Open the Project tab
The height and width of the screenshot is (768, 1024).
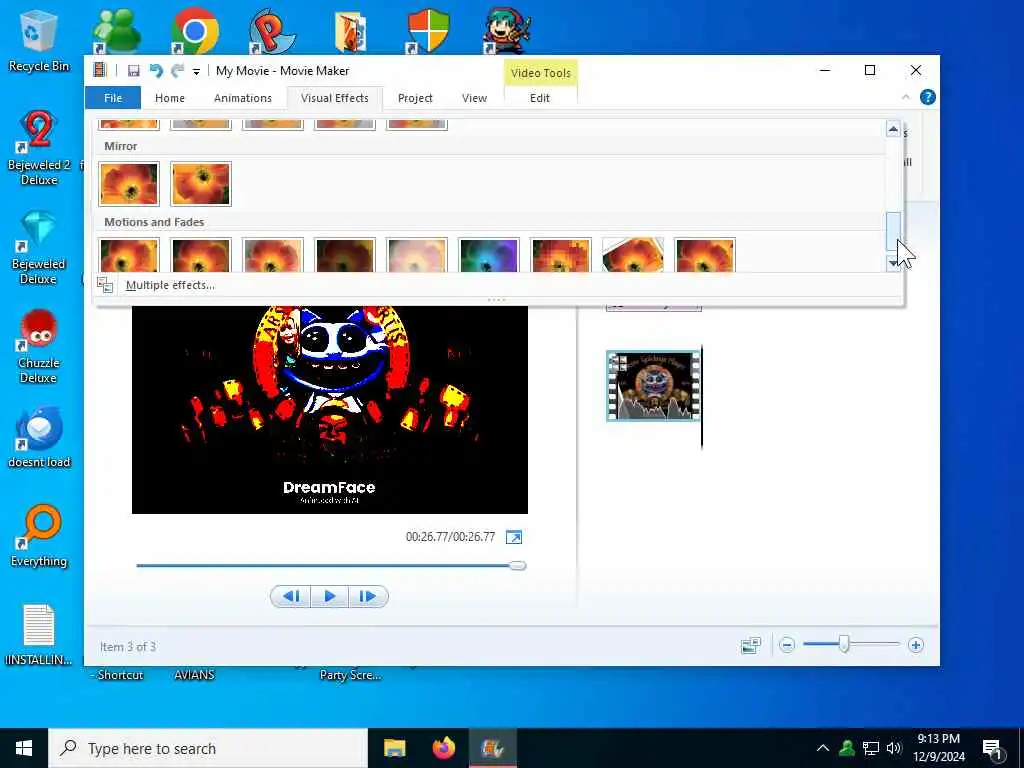415,98
